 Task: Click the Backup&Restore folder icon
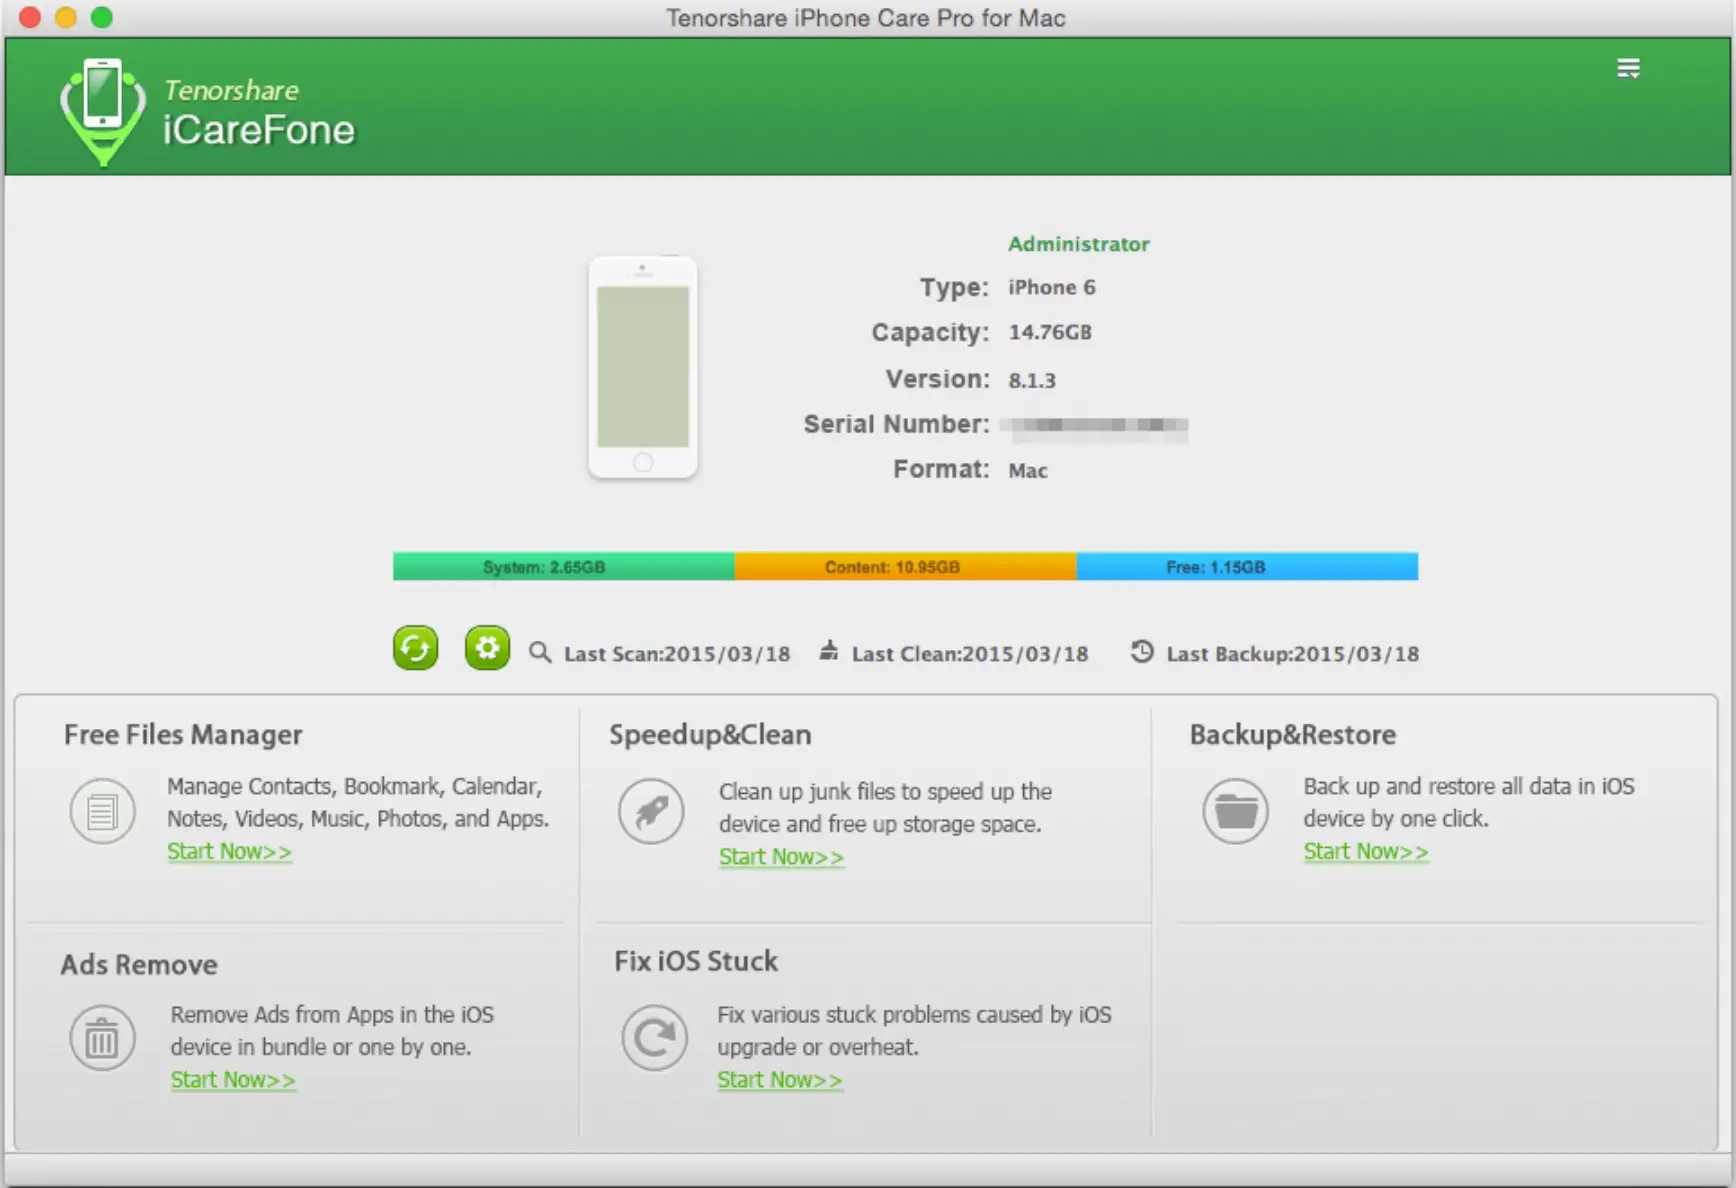[1236, 811]
